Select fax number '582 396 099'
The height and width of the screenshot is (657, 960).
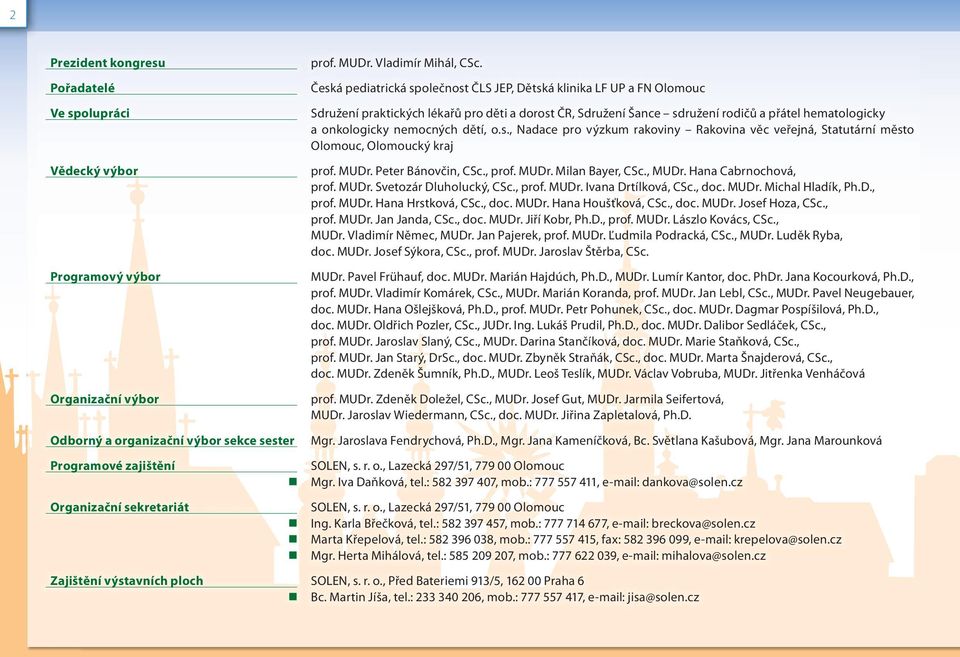656,540
